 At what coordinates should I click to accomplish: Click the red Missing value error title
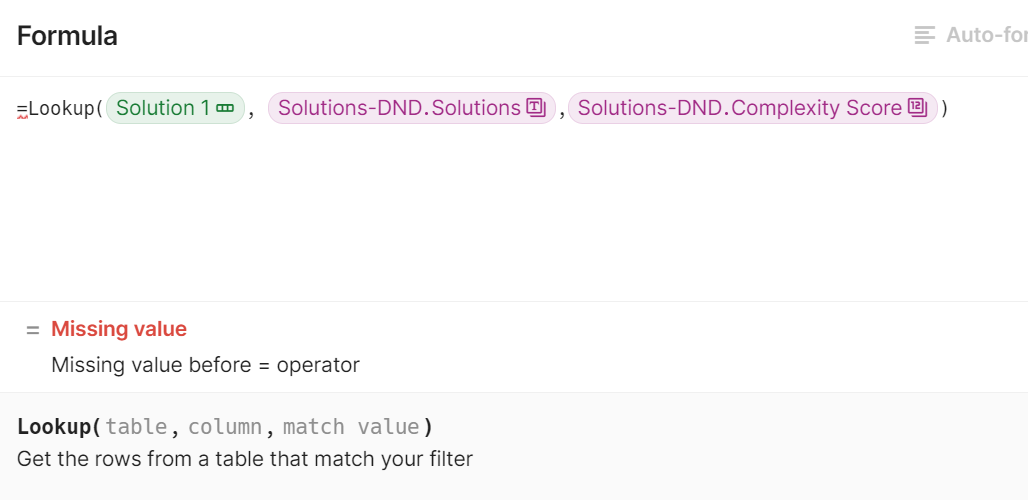(119, 329)
